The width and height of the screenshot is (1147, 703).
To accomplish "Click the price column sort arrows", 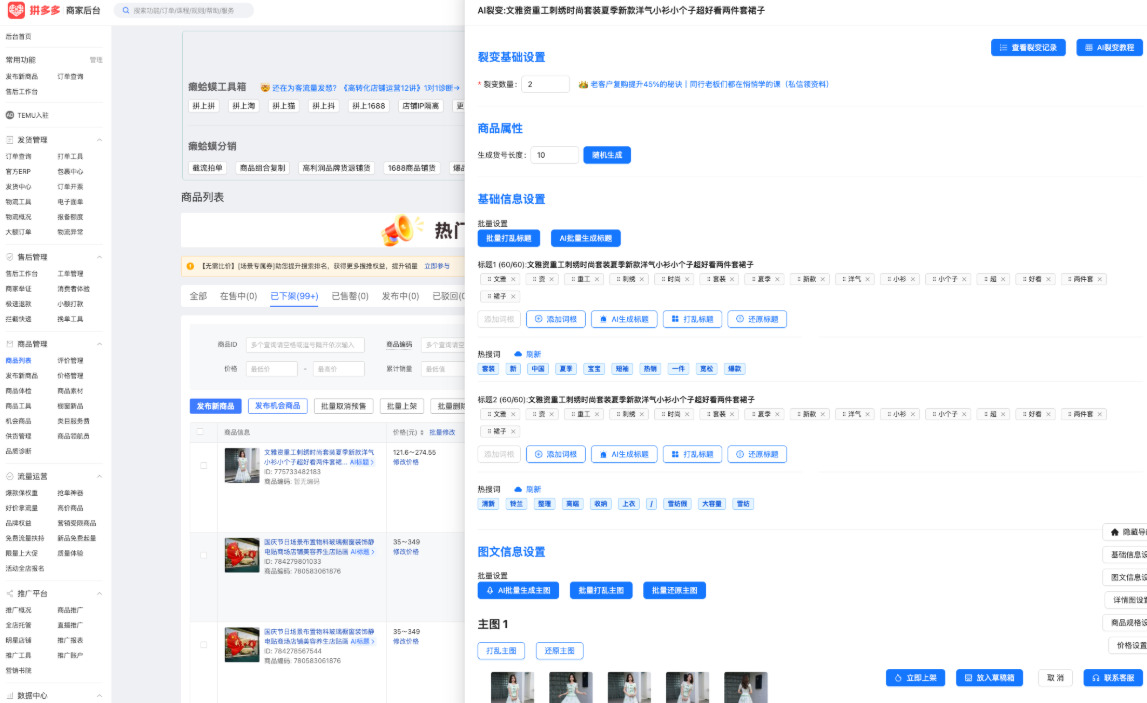I will pos(421,432).
